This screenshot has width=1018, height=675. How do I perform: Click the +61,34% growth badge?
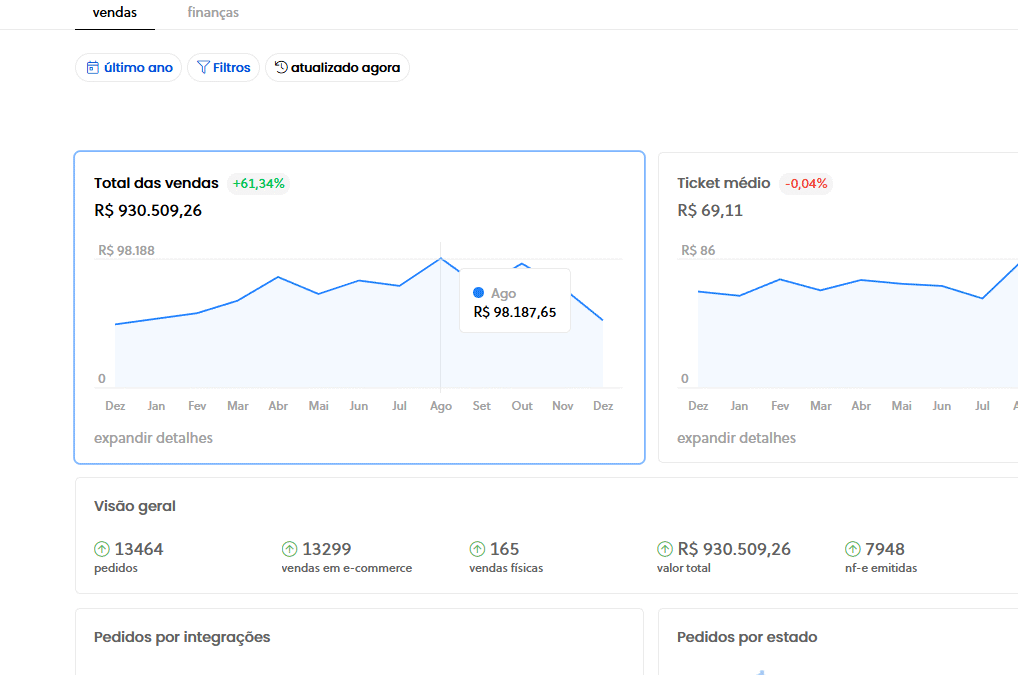point(258,183)
